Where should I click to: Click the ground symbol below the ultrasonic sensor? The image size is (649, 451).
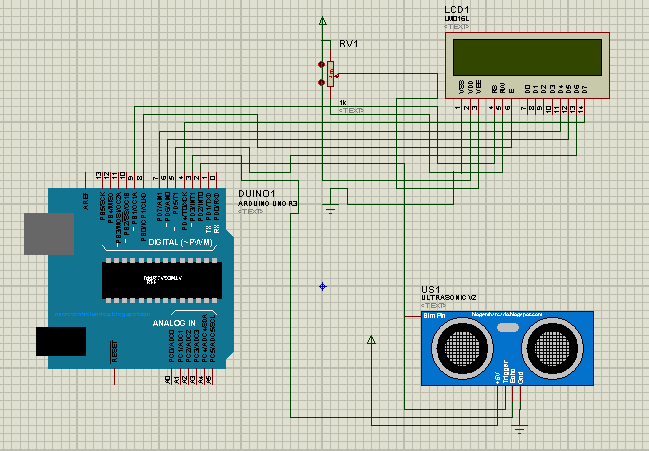519,430
